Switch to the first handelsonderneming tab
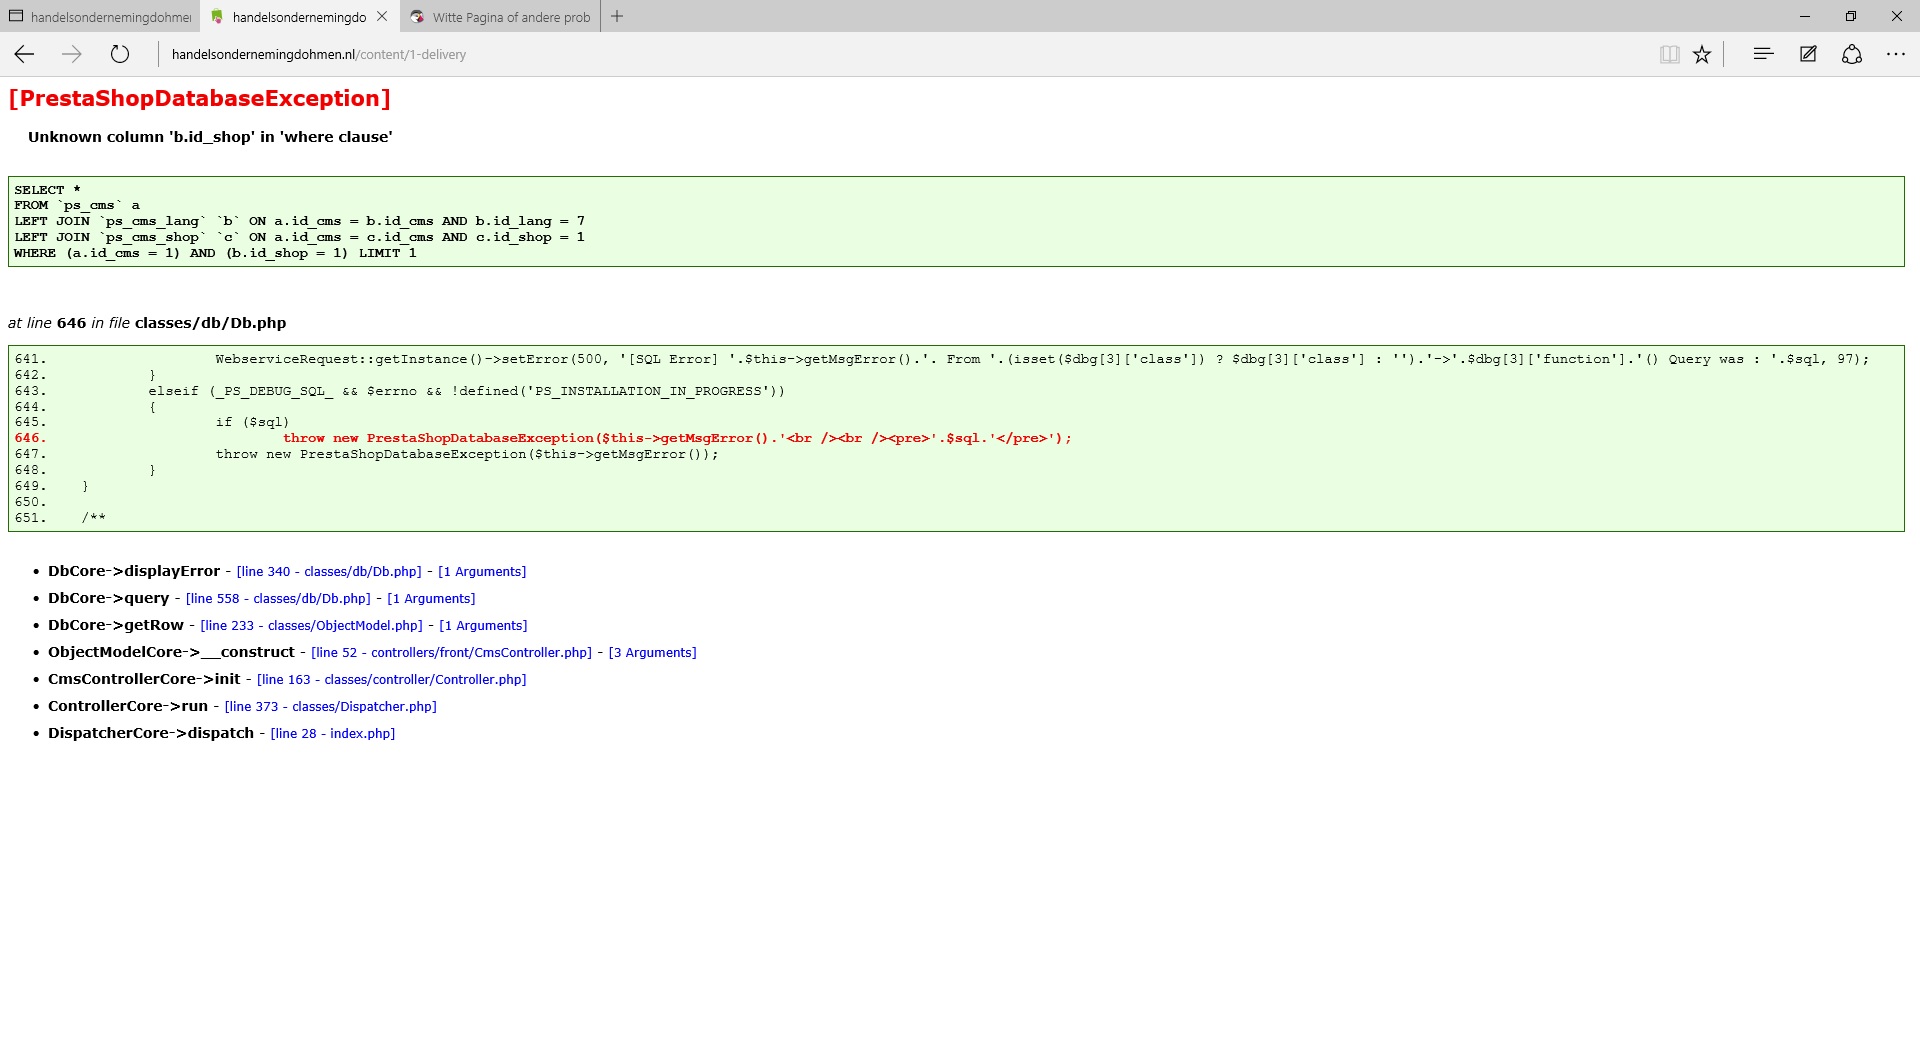1920x1040 pixels. pos(100,16)
